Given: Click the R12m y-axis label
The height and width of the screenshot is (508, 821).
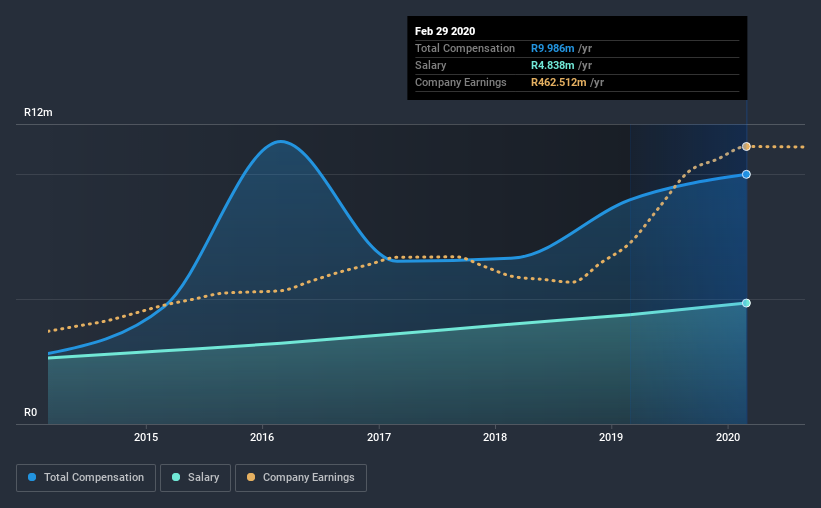Looking at the screenshot, I should 38,113.
